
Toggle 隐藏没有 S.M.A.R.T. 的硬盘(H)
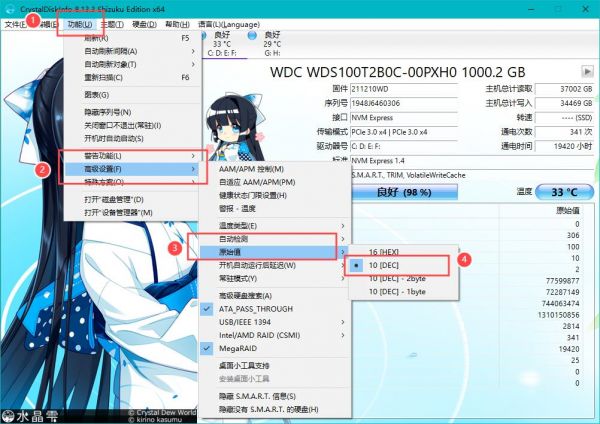pyautogui.click(x=275, y=409)
